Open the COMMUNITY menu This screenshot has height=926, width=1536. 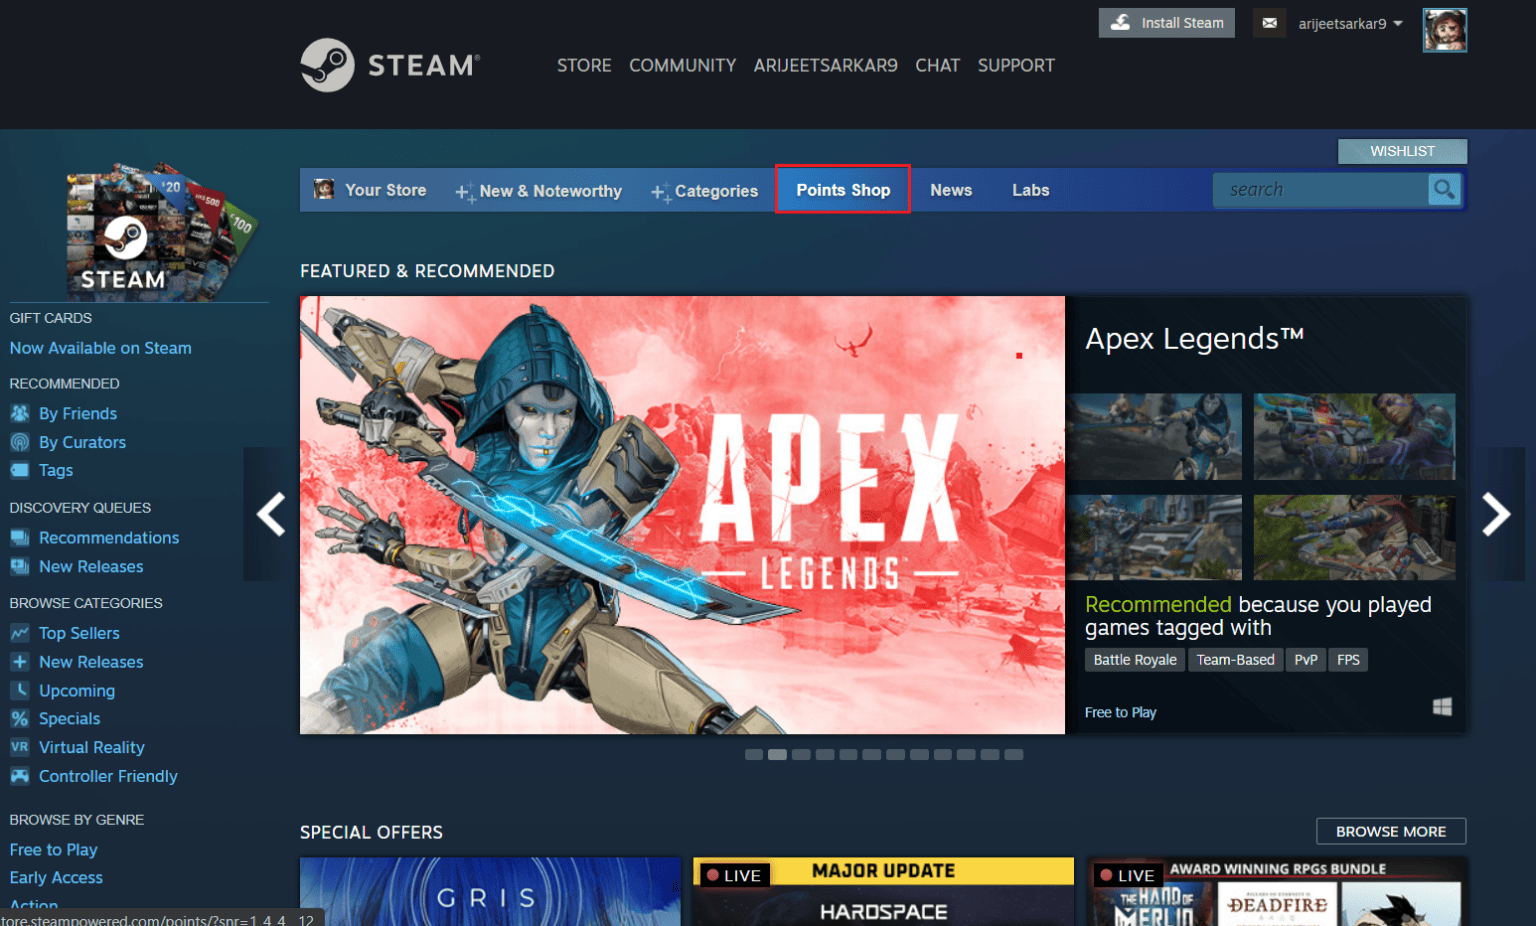(x=682, y=65)
